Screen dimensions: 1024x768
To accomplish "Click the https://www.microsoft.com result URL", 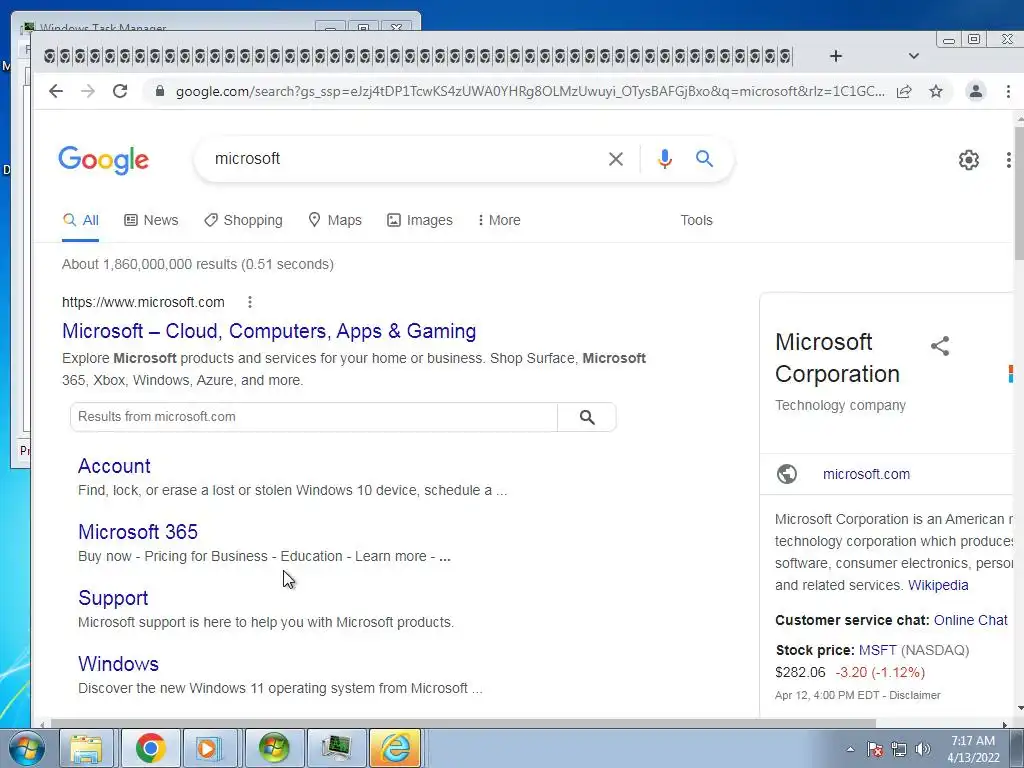I will (x=143, y=302).
